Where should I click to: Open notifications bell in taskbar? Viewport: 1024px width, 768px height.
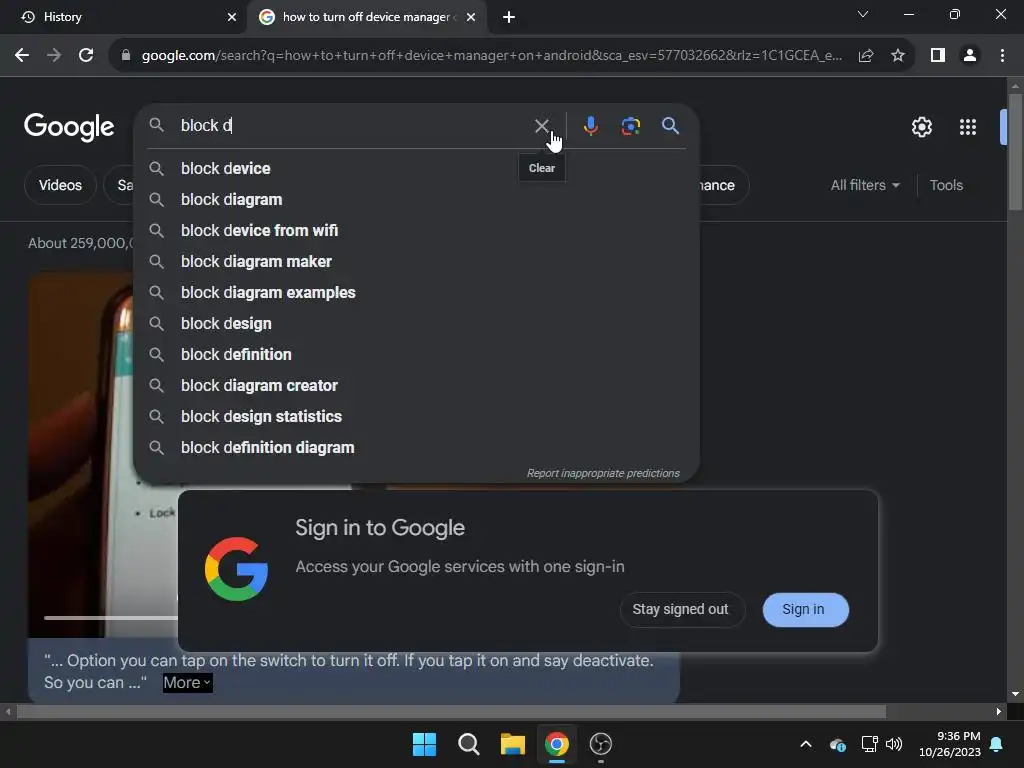tap(997, 744)
